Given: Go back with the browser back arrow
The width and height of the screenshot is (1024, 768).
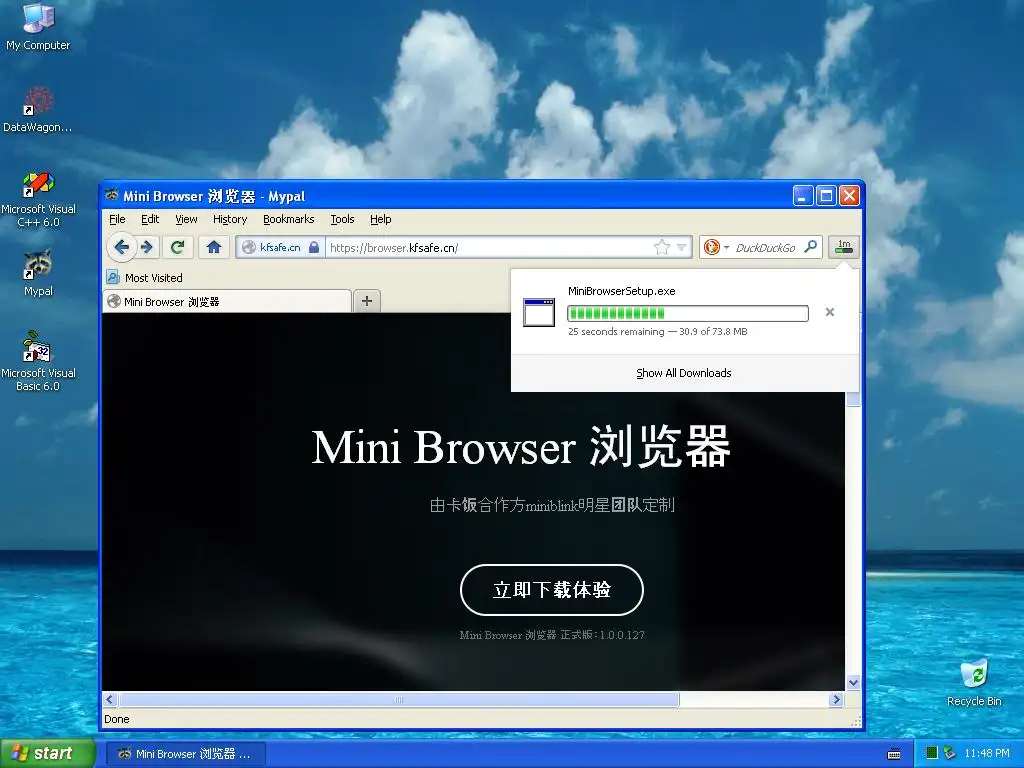Looking at the screenshot, I should tap(121, 247).
